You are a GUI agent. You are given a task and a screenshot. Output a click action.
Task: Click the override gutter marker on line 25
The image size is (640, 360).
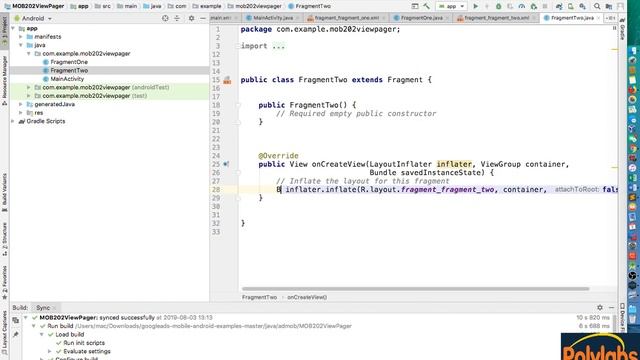tap(226, 164)
